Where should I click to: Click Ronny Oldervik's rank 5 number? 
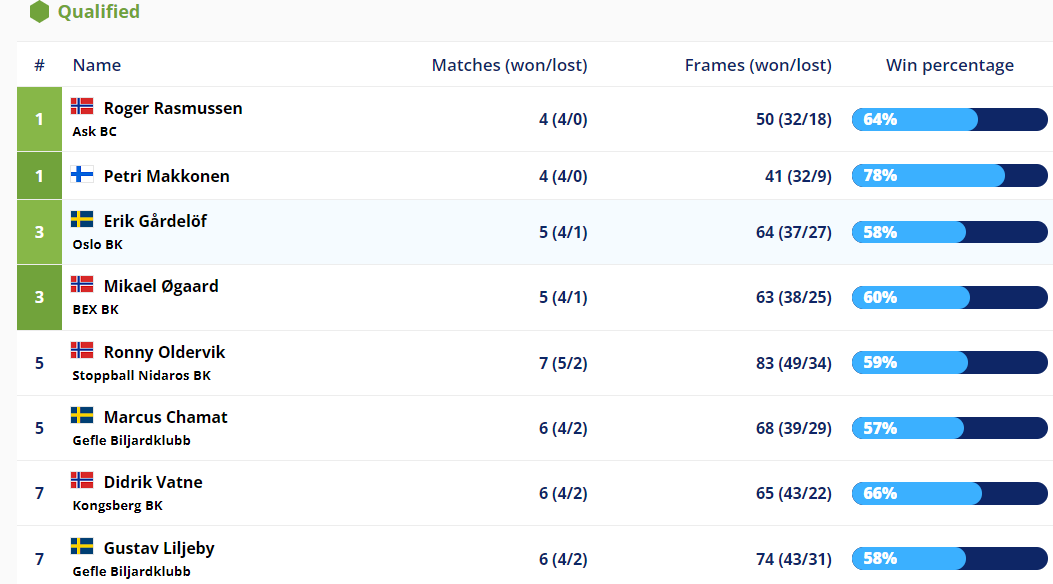point(40,363)
